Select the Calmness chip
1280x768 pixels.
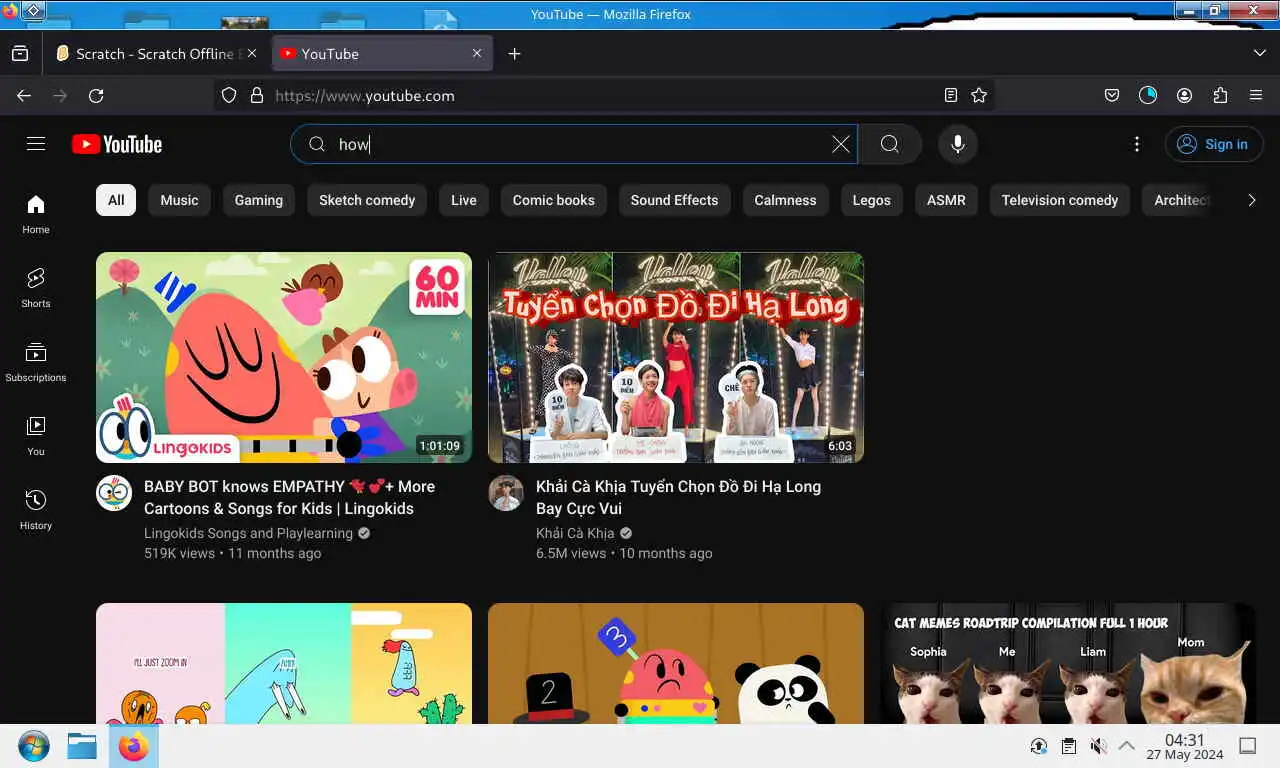(786, 200)
